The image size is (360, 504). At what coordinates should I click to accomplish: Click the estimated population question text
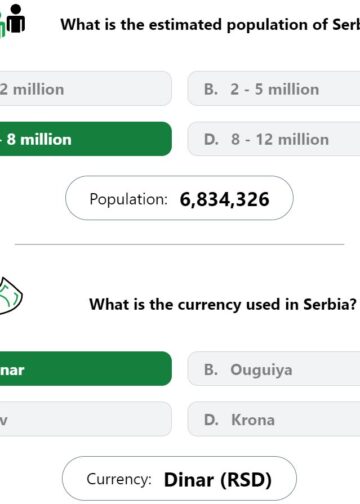tap(210, 25)
